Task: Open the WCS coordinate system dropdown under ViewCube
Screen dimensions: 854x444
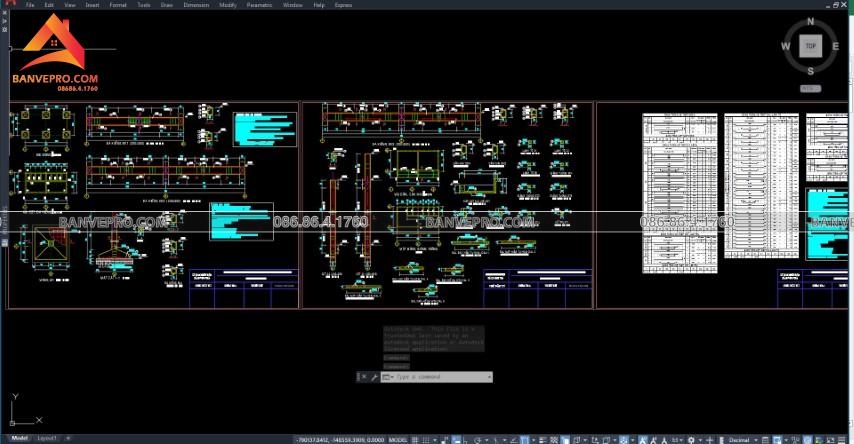Action: [810, 88]
